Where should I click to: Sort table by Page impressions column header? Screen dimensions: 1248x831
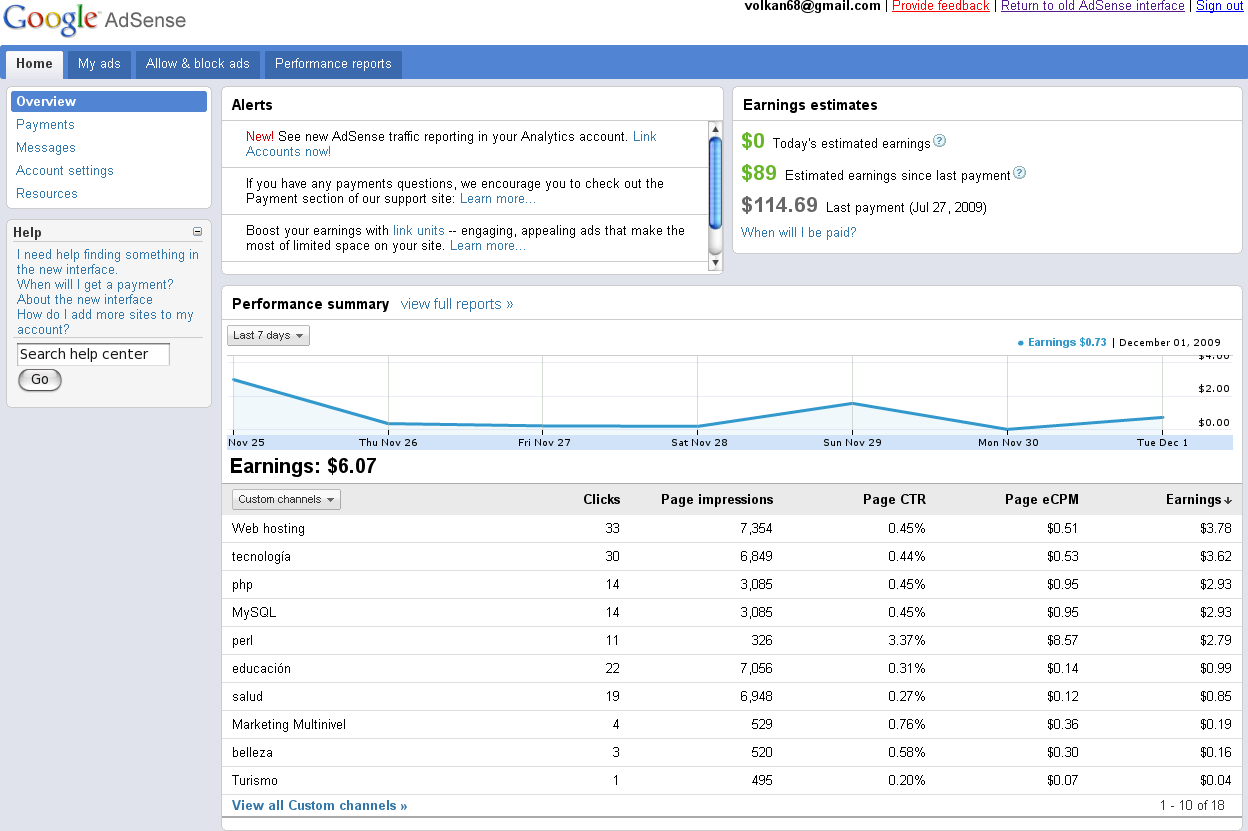pos(717,499)
